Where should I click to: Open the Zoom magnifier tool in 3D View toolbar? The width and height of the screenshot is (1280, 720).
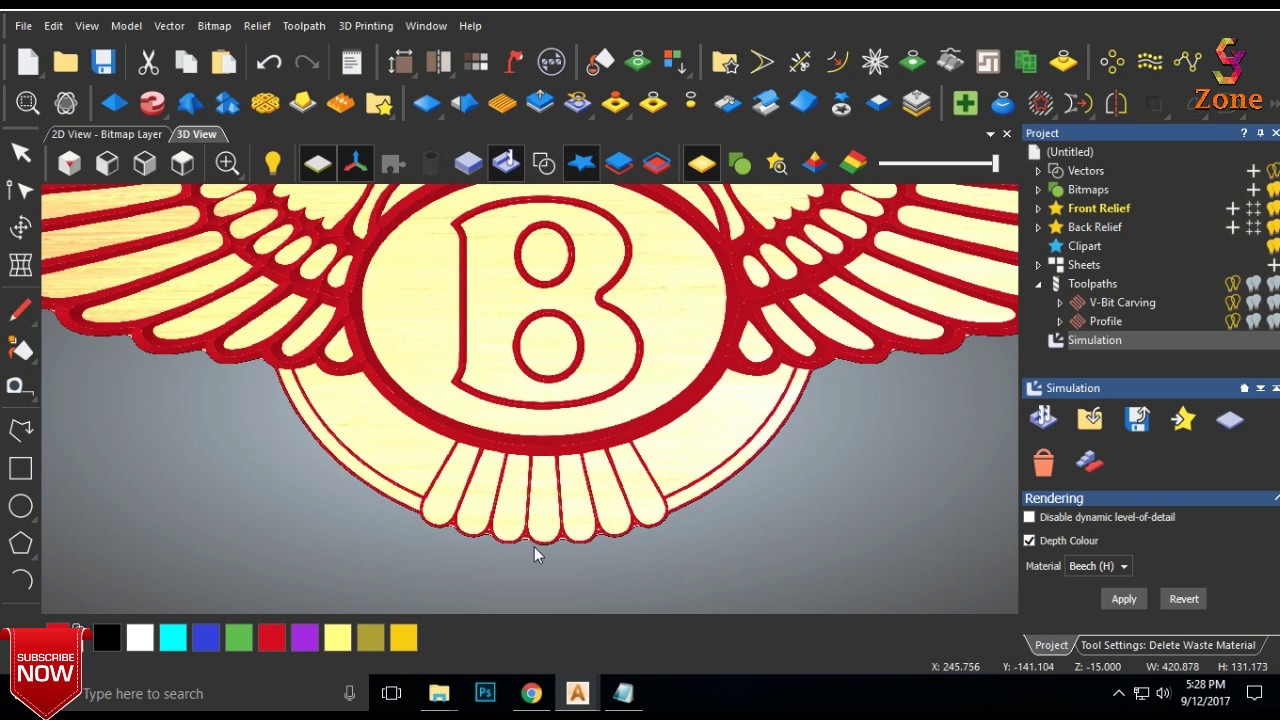pos(227,163)
